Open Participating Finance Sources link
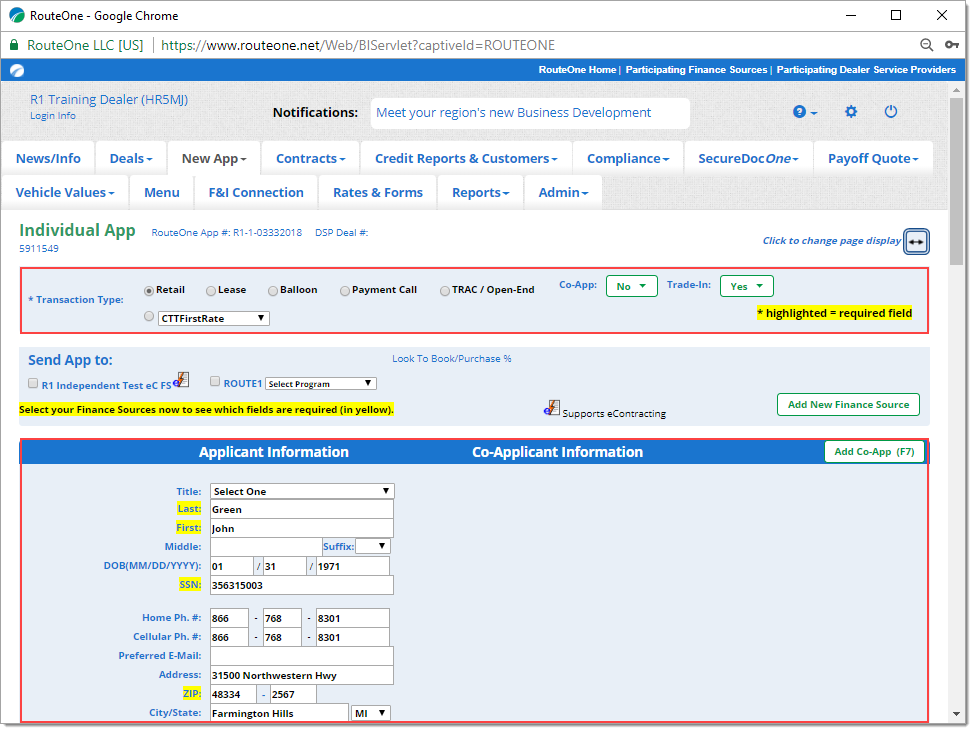This screenshot has width=973, height=731. pos(696,70)
